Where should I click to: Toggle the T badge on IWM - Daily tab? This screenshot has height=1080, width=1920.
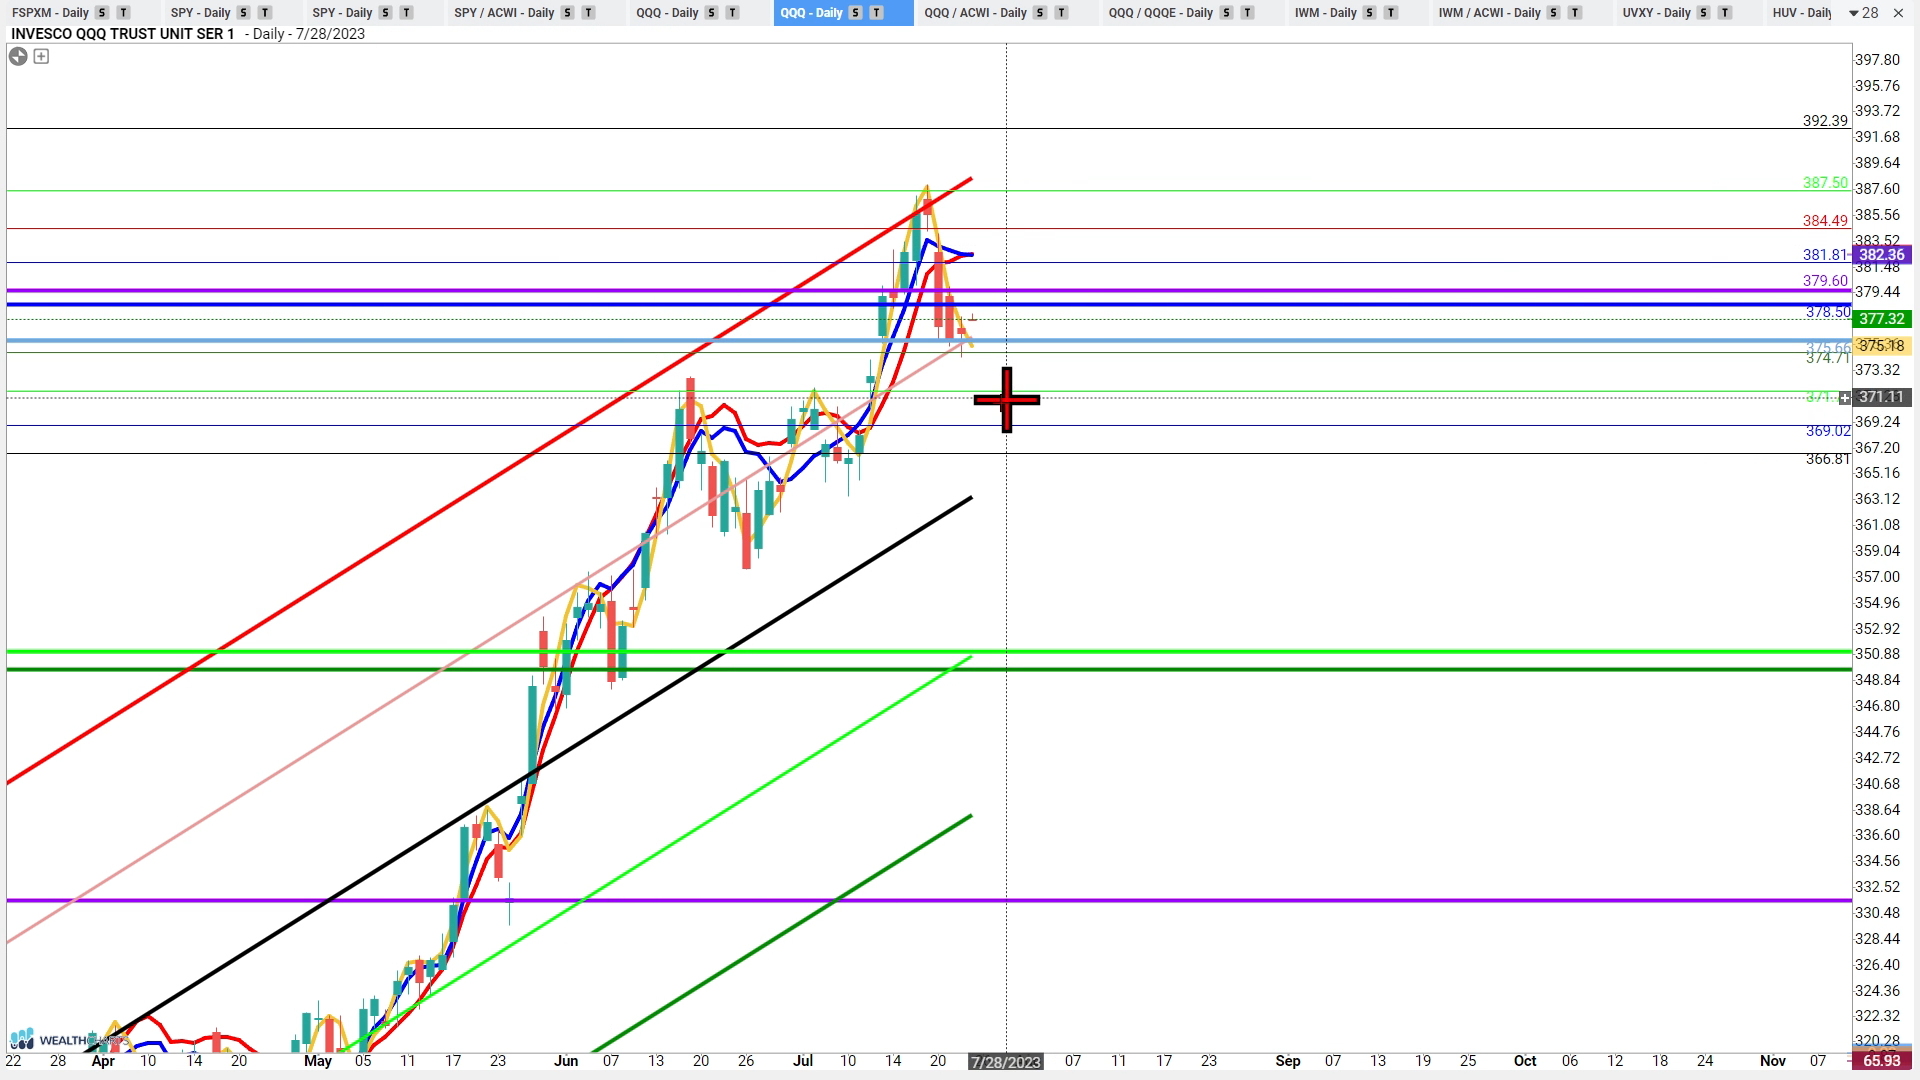tap(1391, 13)
